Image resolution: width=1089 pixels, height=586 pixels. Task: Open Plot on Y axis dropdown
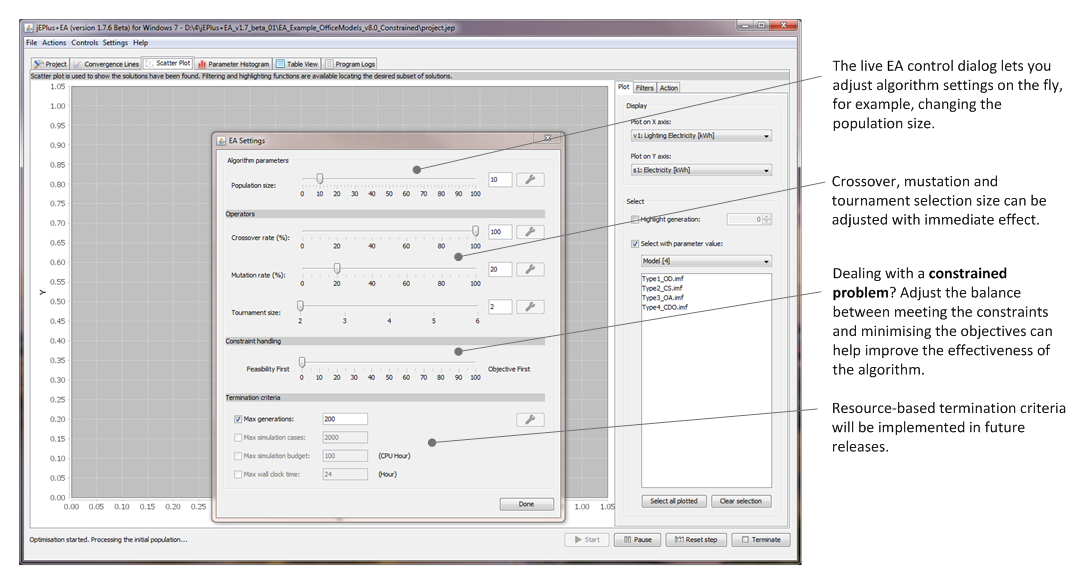(701, 170)
